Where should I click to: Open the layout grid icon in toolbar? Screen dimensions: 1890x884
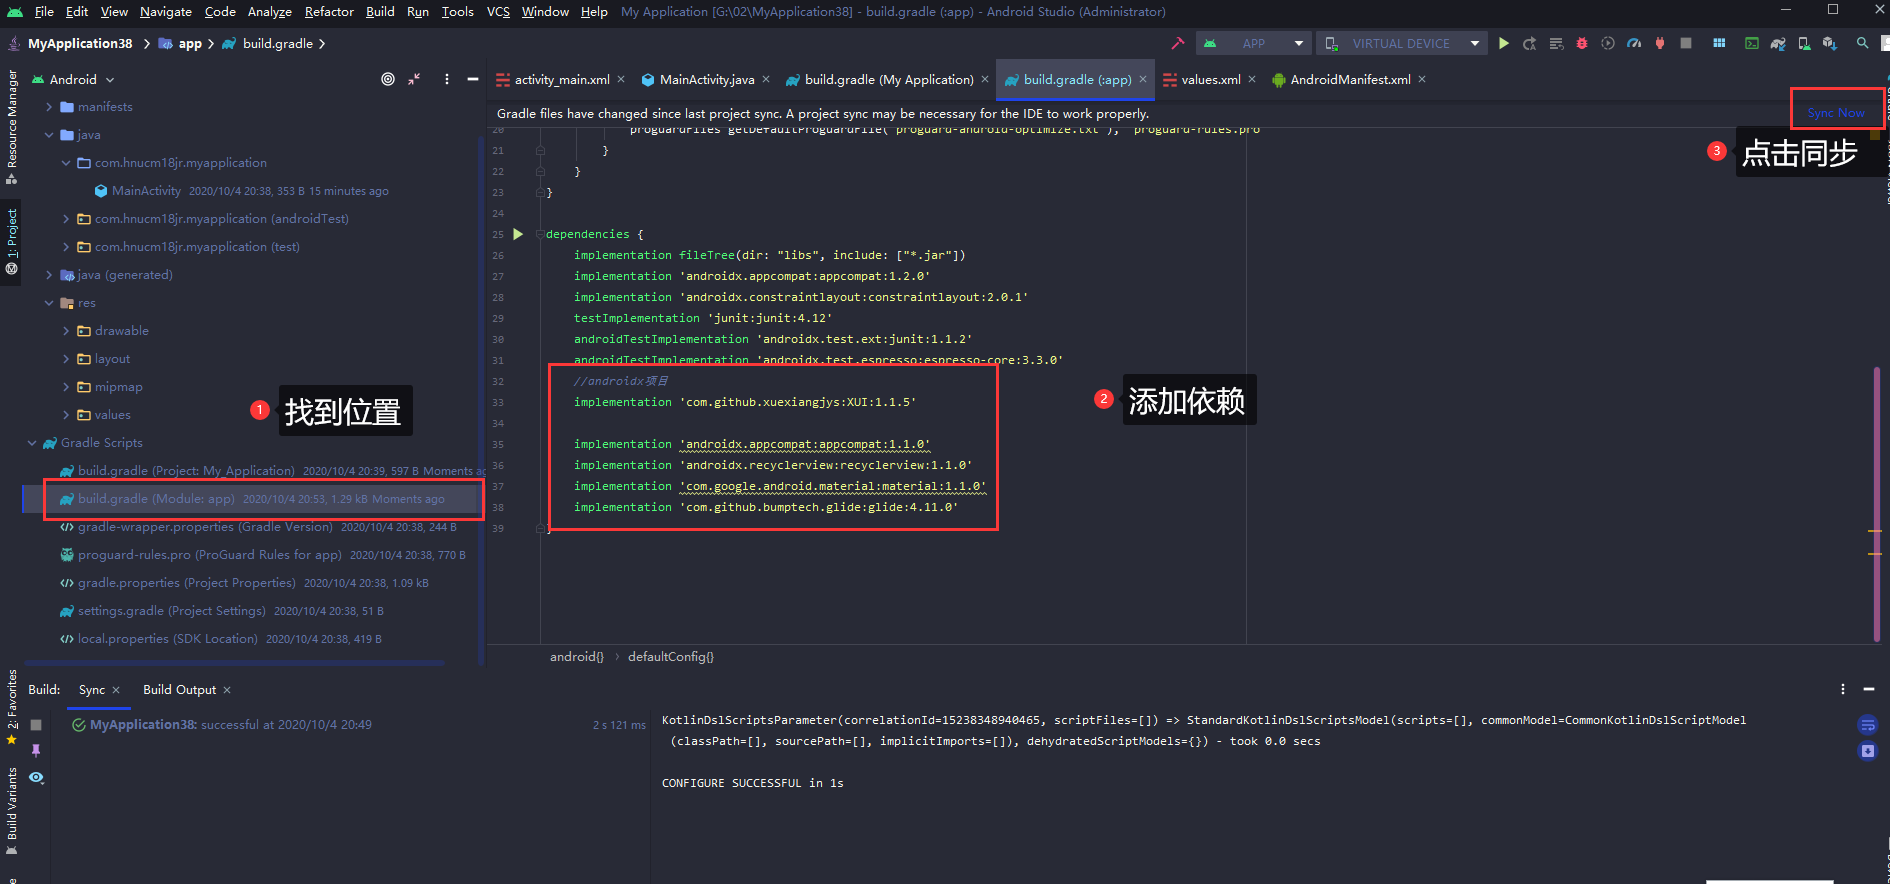(1719, 43)
